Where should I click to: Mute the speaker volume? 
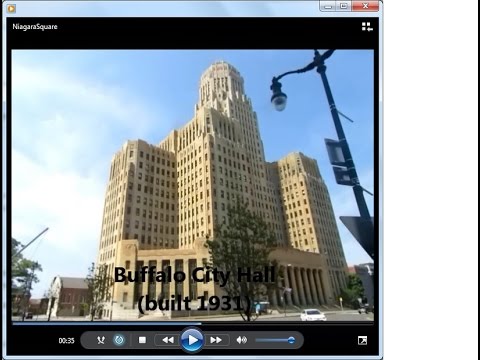242,340
